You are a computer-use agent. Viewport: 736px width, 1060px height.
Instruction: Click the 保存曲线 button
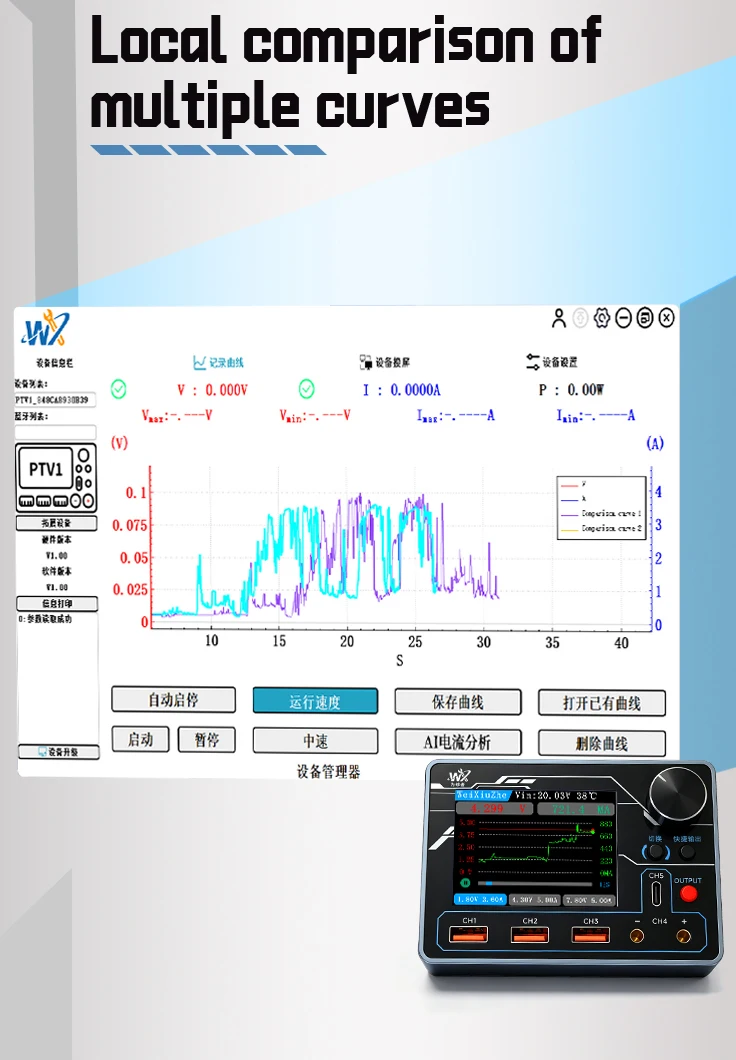click(458, 702)
